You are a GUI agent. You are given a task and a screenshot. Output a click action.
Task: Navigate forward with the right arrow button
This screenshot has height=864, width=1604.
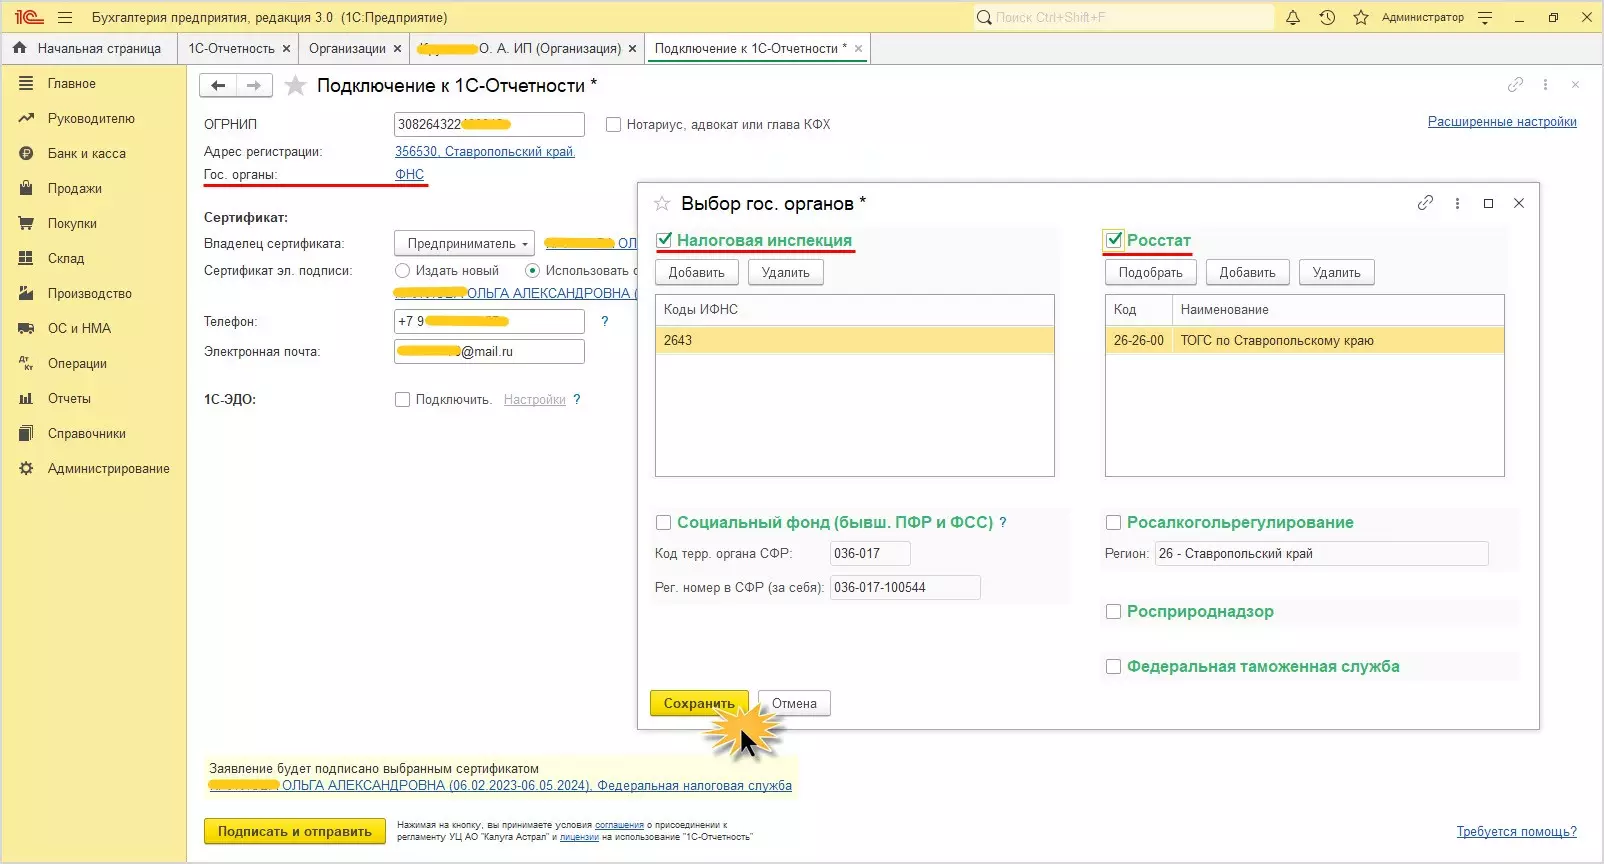pyautogui.click(x=253, y=86)
